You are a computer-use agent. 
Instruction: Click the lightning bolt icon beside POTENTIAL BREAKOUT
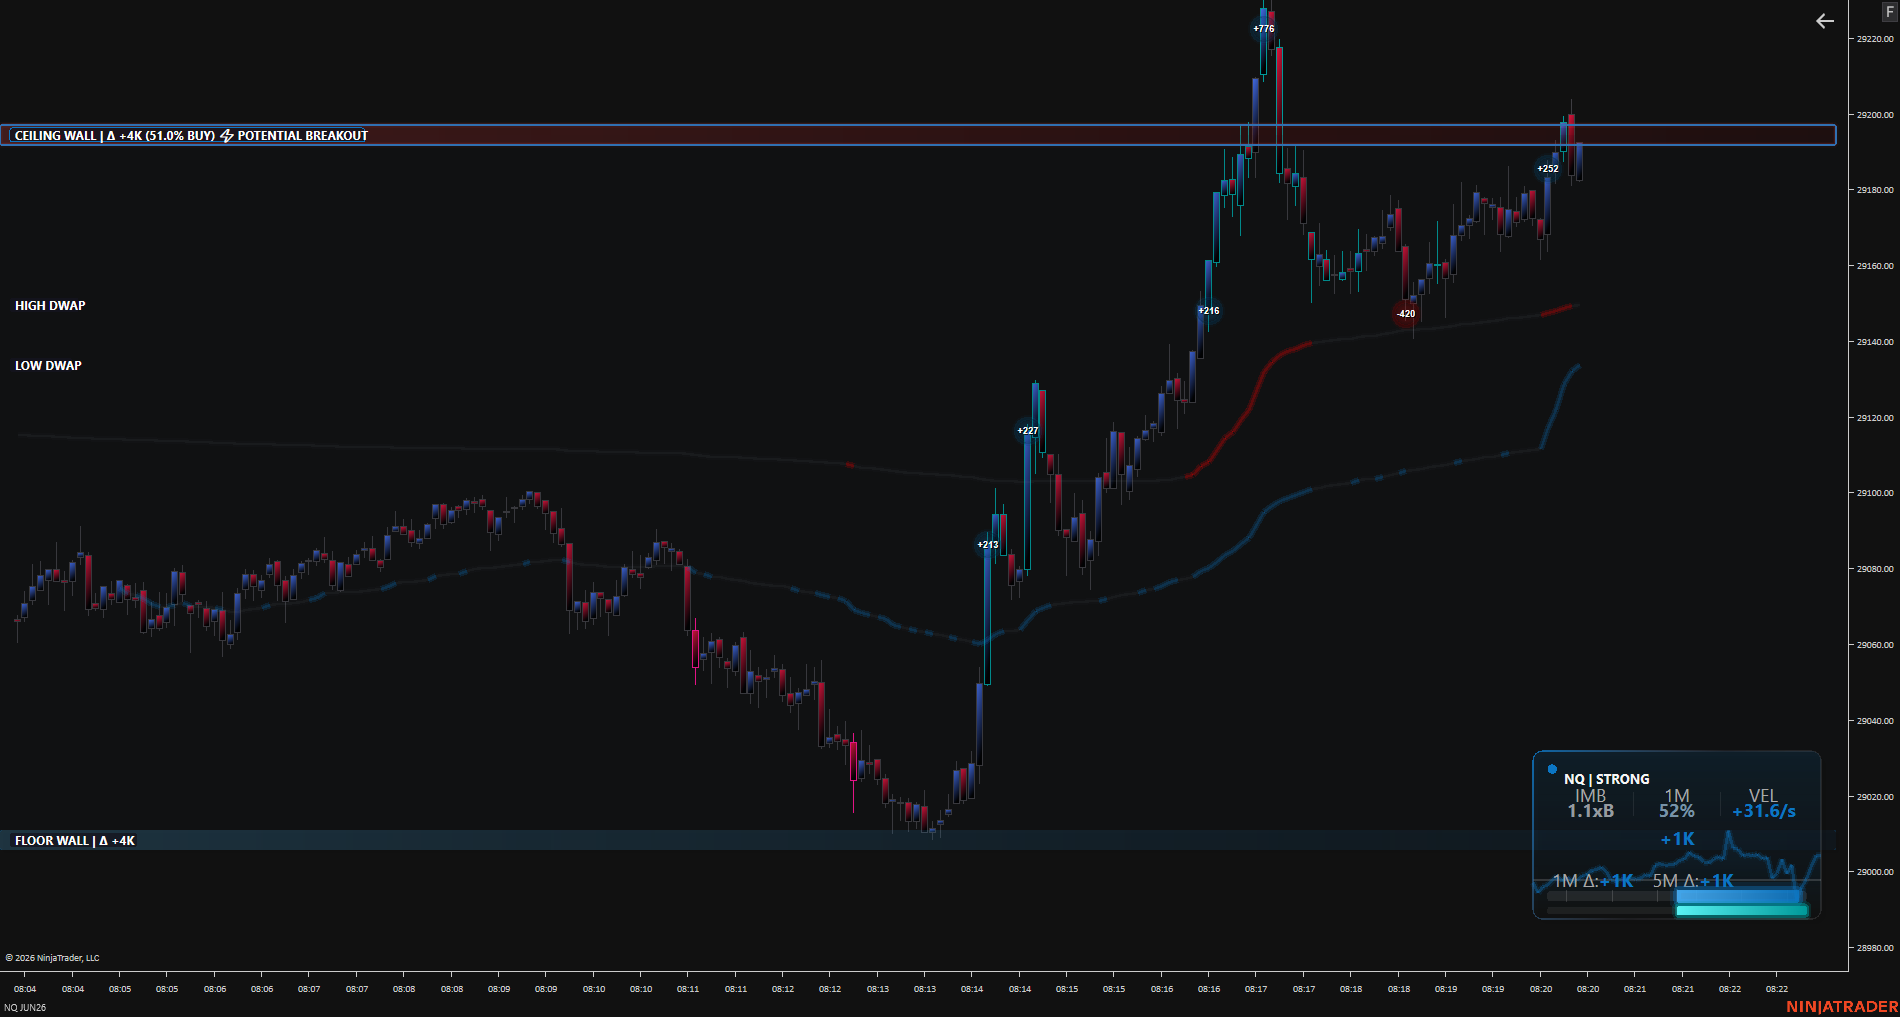[227, 136]
